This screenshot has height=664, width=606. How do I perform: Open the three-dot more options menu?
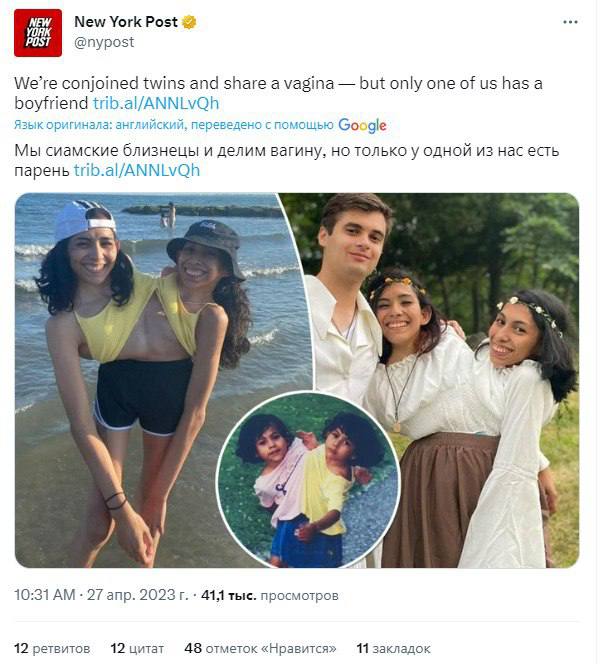[x=570, y=21]
